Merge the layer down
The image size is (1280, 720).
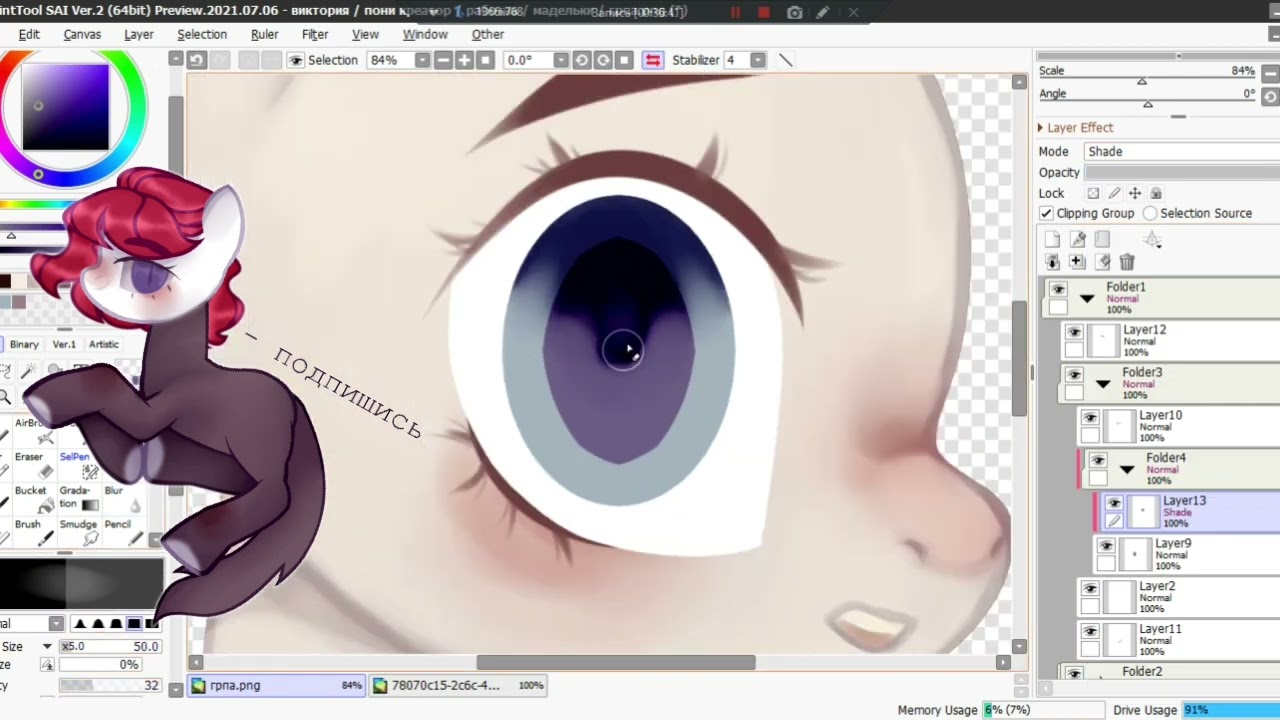click(1077, 262)
